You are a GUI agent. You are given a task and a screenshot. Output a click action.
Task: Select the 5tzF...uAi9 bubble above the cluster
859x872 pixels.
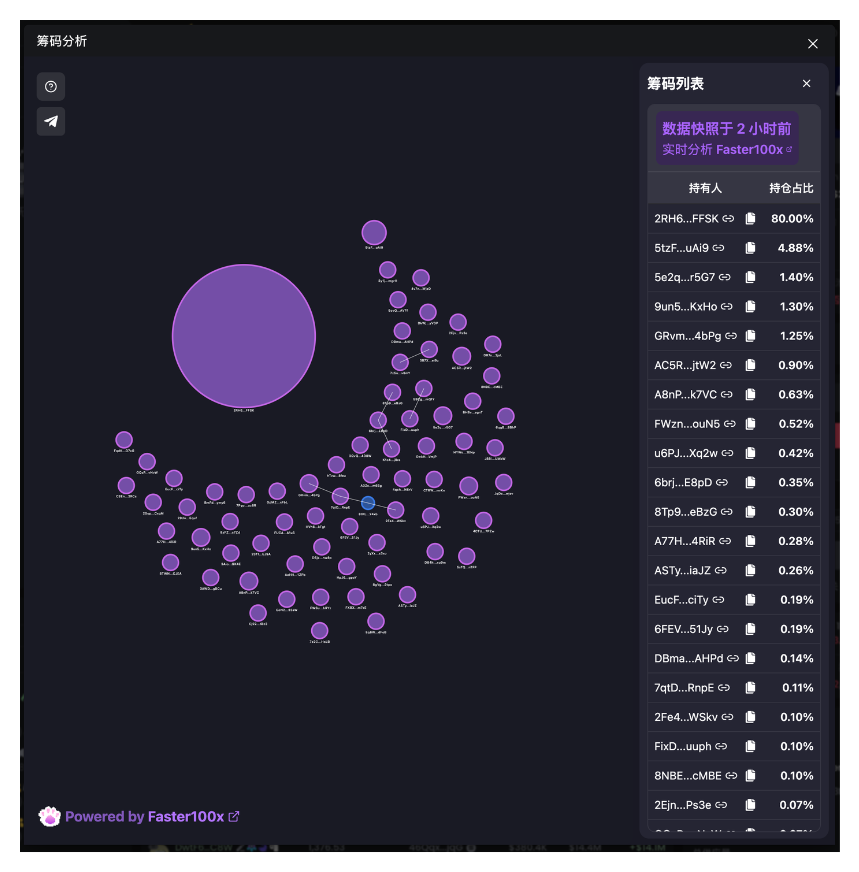coord(374,232)
